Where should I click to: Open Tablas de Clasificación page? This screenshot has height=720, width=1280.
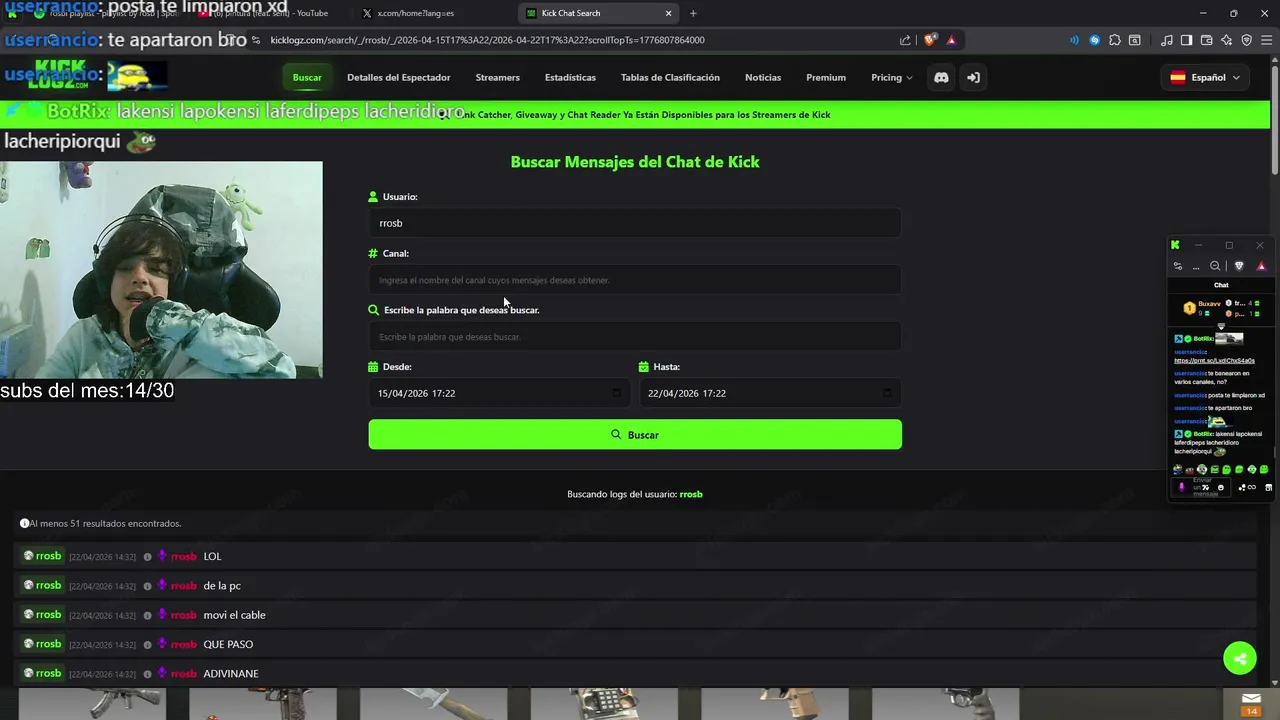coord(670,77)
